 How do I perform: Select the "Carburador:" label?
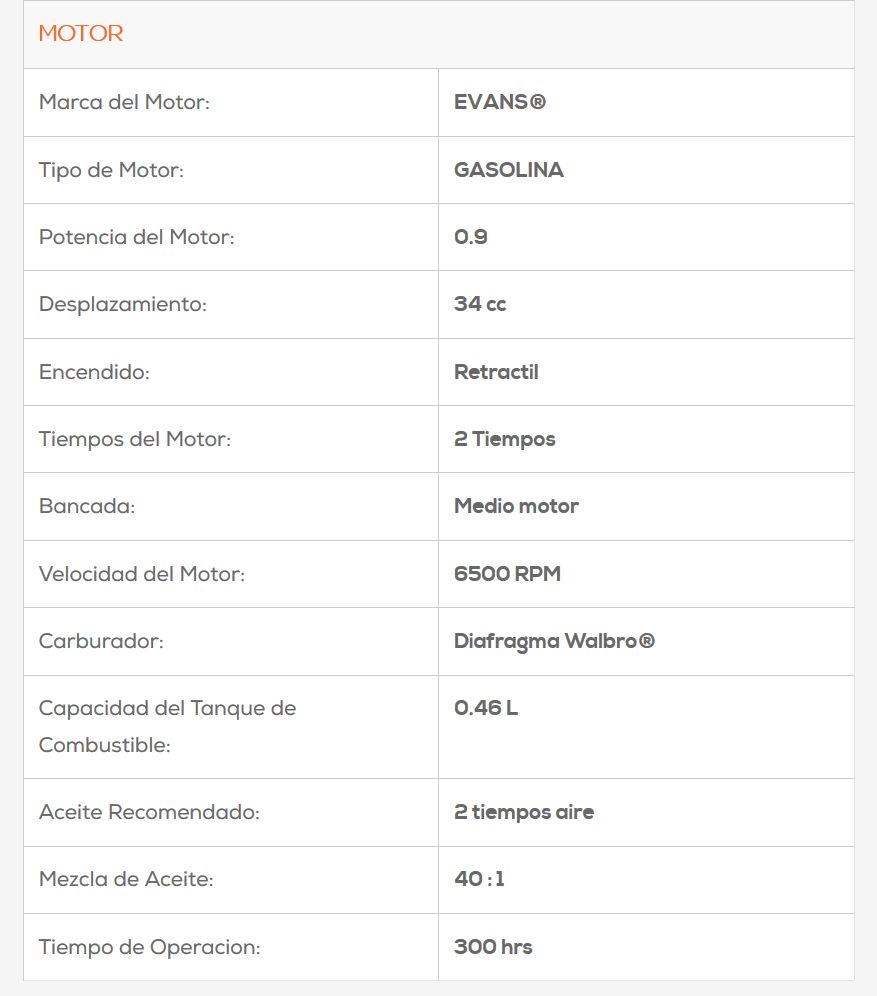pos(101,641)
